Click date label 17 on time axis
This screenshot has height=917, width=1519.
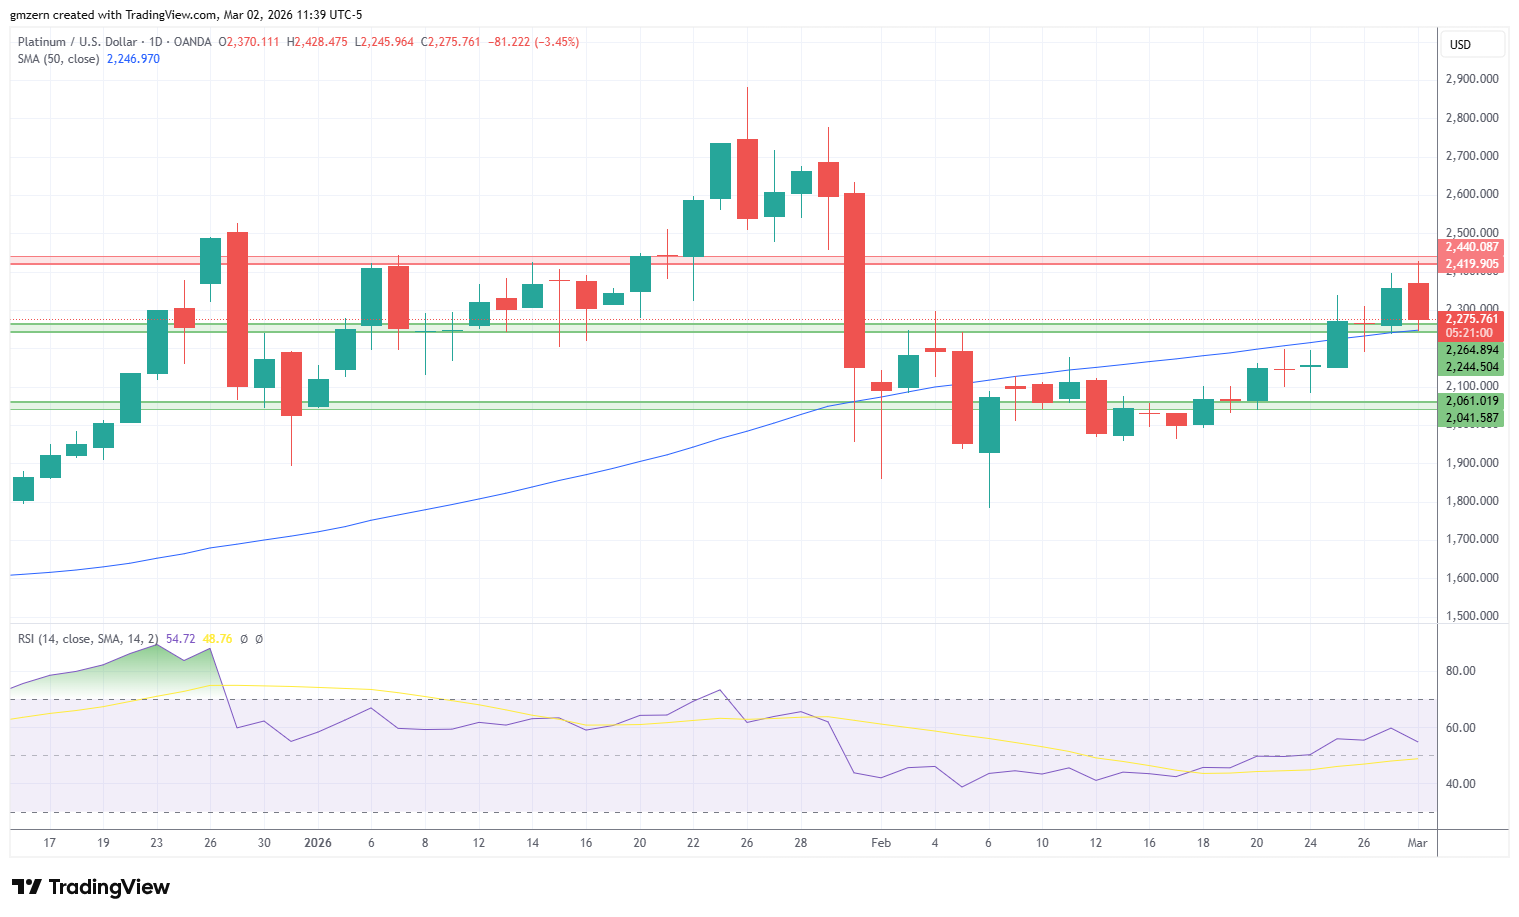50,843
